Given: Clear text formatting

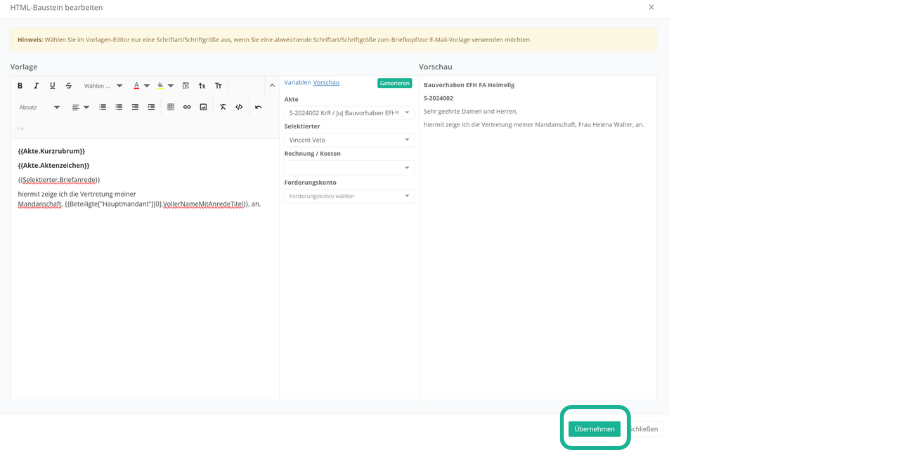Looking at the screenshot, I should (x=223, y=107).
